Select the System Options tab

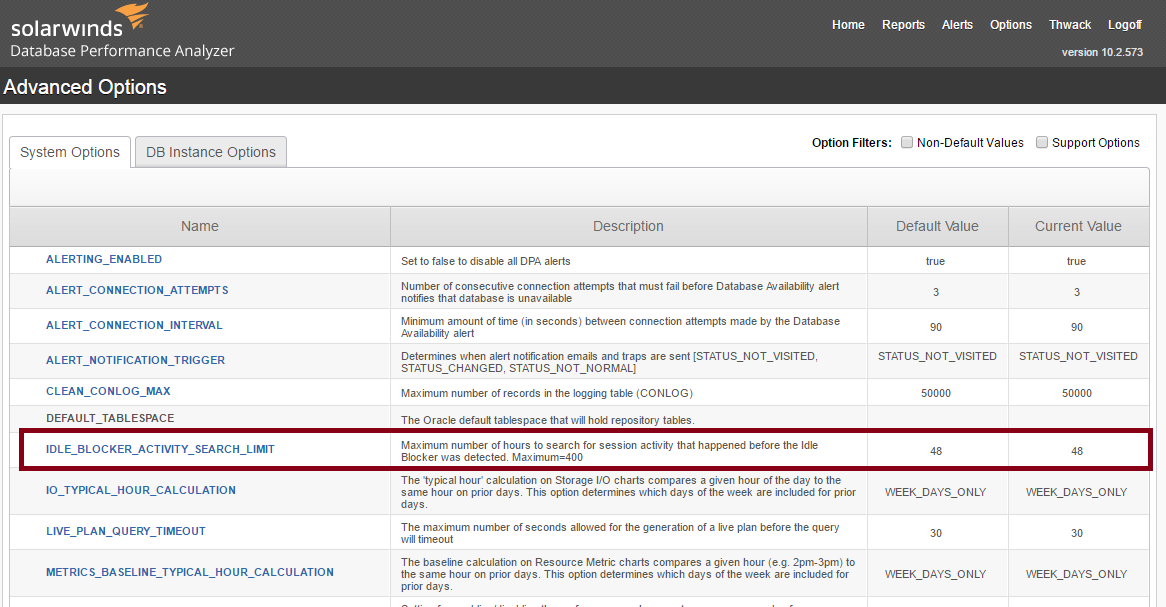click(x=69, y=152)
